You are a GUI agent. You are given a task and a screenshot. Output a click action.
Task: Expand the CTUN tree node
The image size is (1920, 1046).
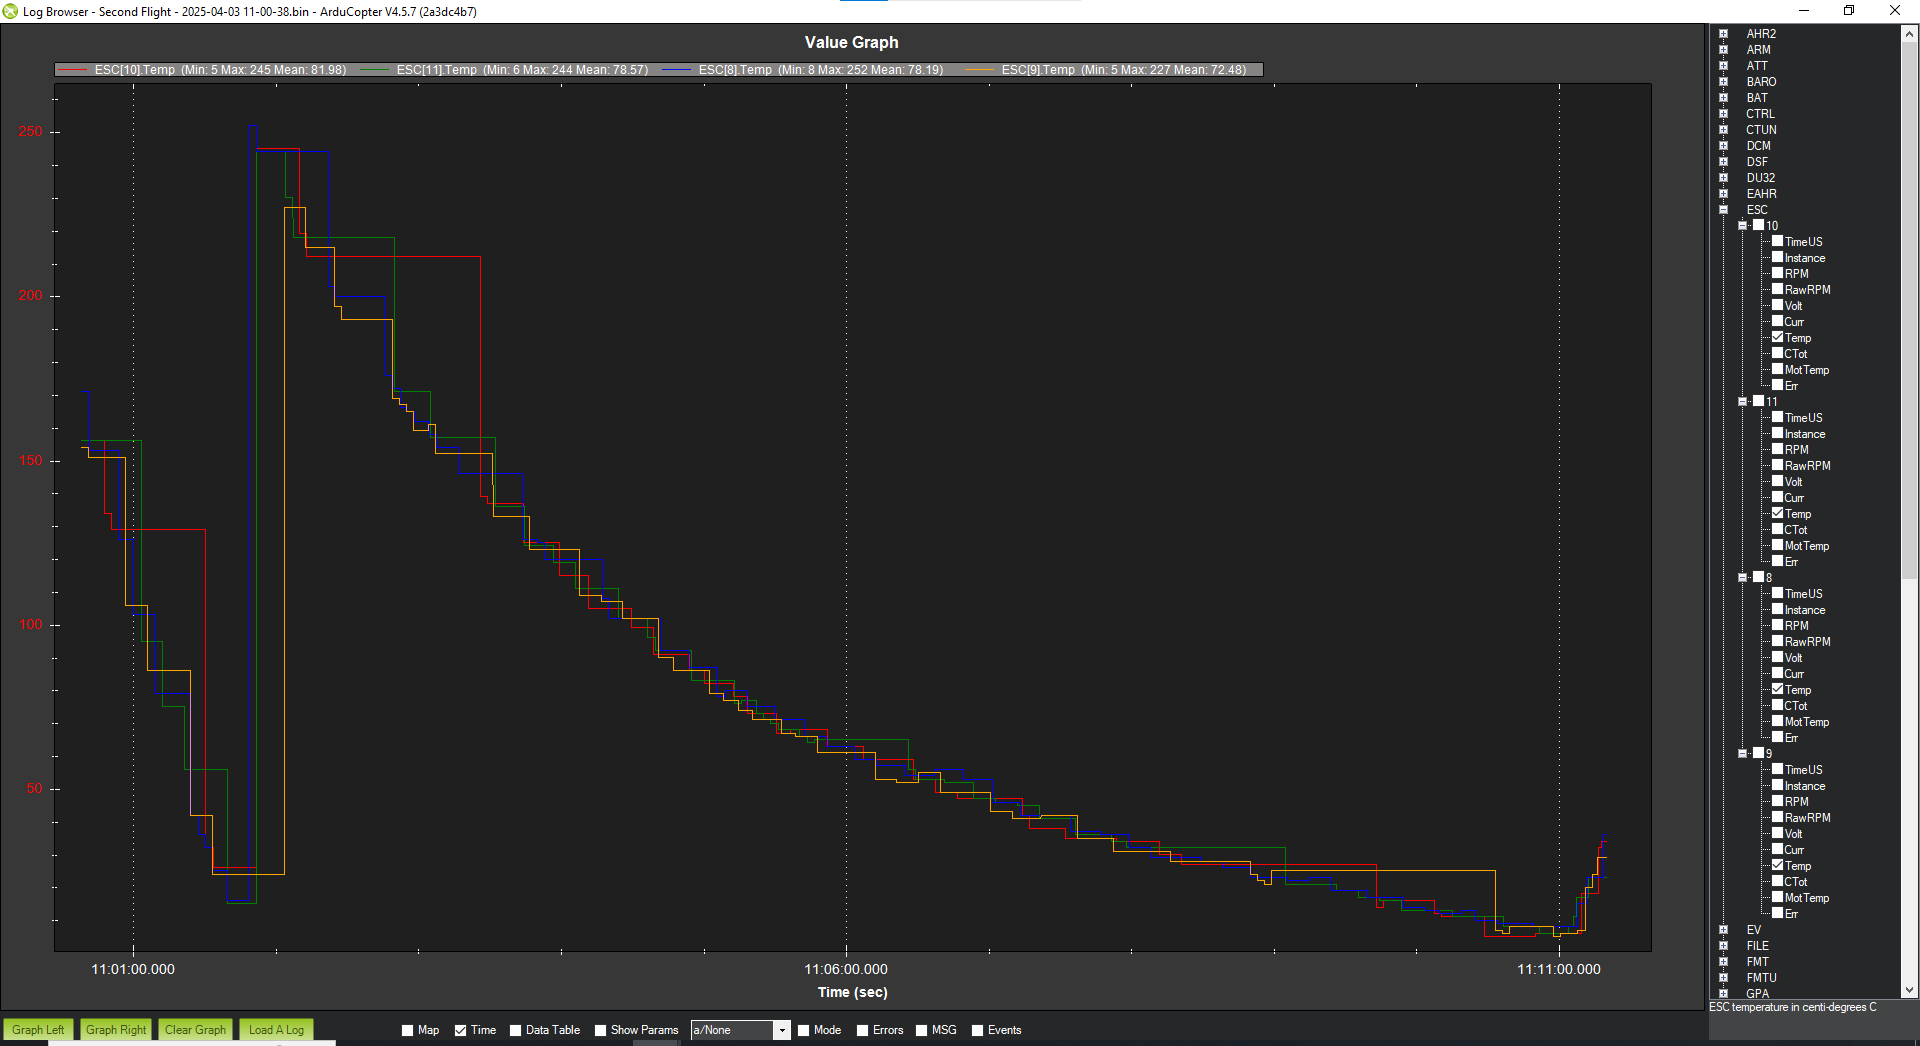tap(1723, 130)
